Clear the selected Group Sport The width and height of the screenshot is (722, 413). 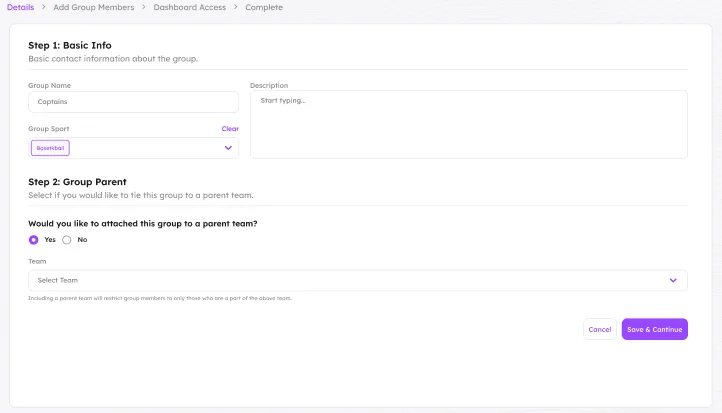pos(230,128)
